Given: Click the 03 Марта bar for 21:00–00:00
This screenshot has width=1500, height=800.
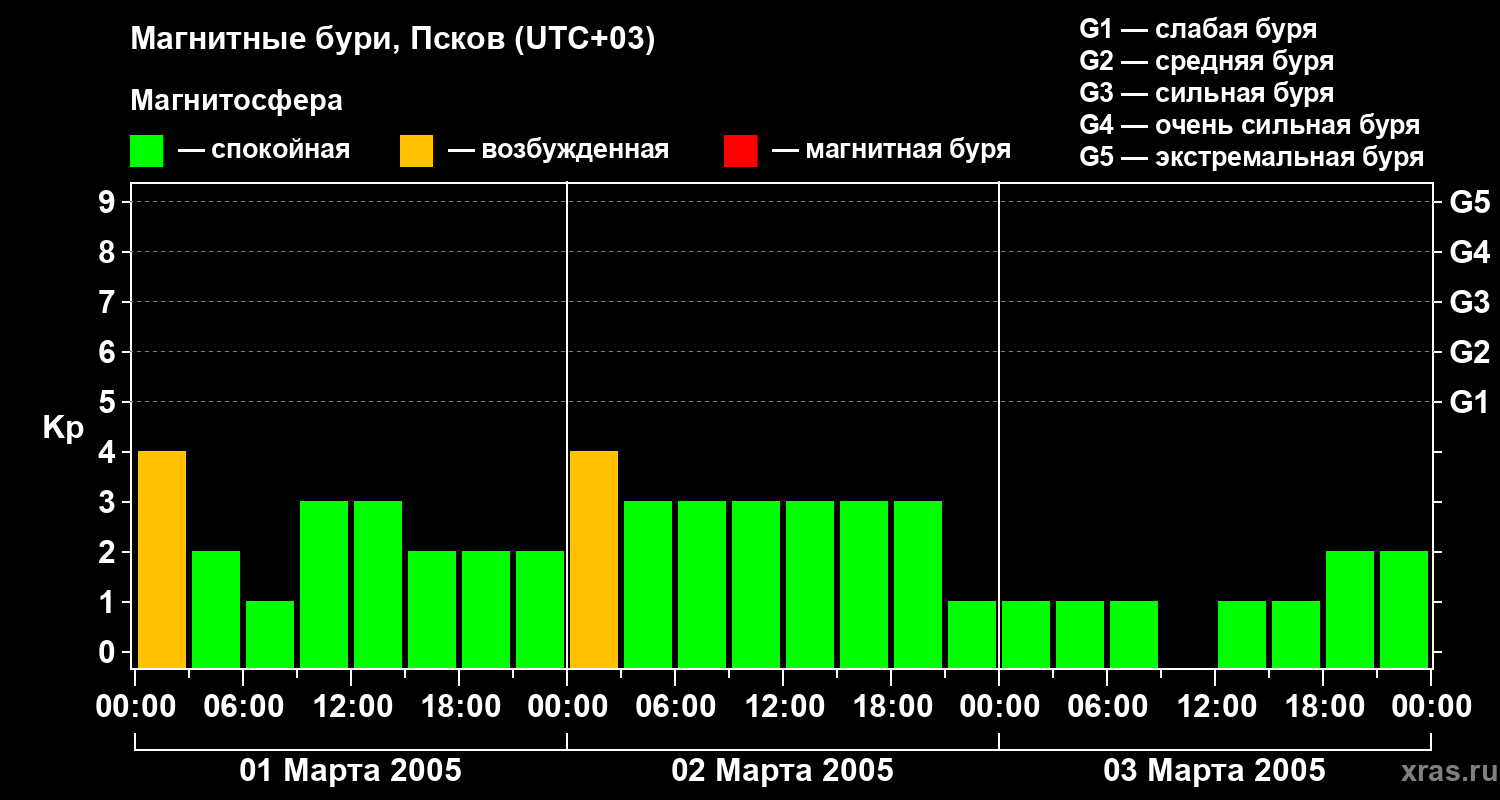Looking at the screenshot, I should tap(1404, 609).
